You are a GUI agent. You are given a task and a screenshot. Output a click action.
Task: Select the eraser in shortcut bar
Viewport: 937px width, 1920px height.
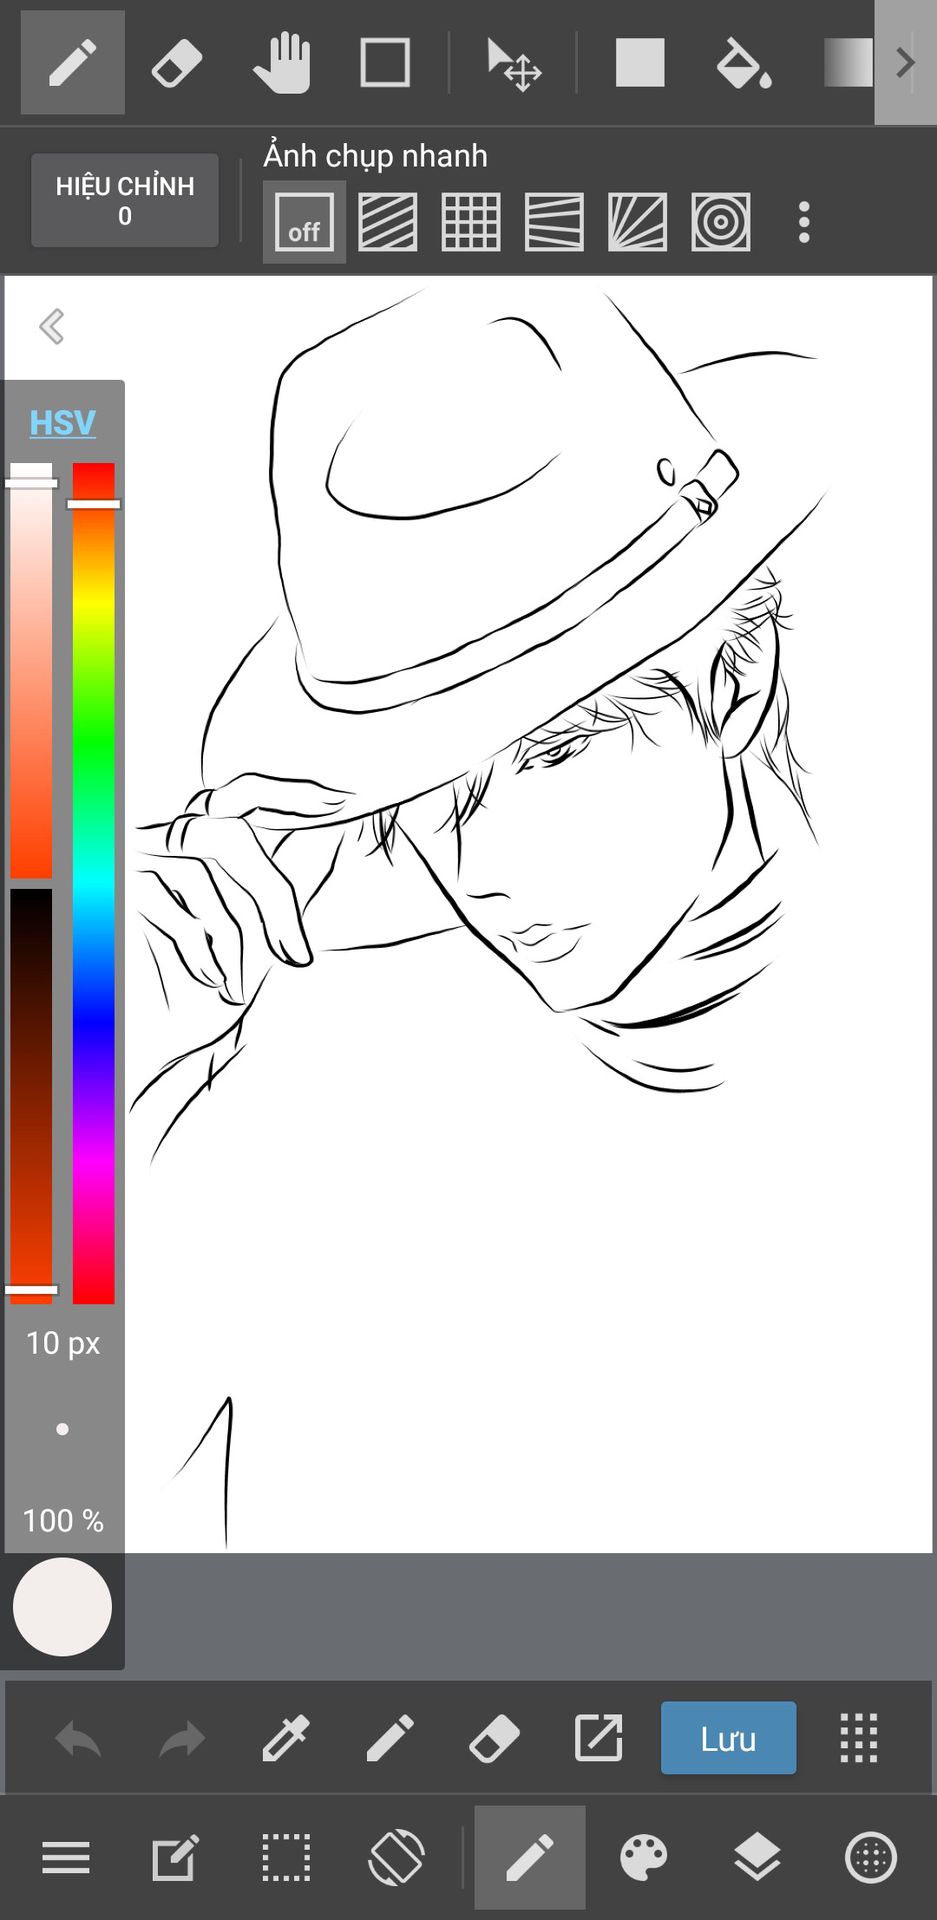click(494, 1738)
